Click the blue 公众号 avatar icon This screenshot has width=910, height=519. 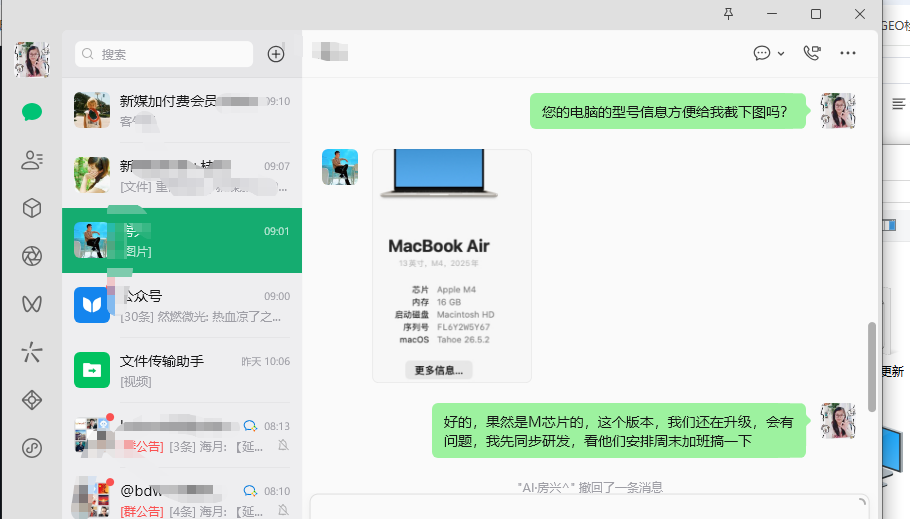[92, 305]
